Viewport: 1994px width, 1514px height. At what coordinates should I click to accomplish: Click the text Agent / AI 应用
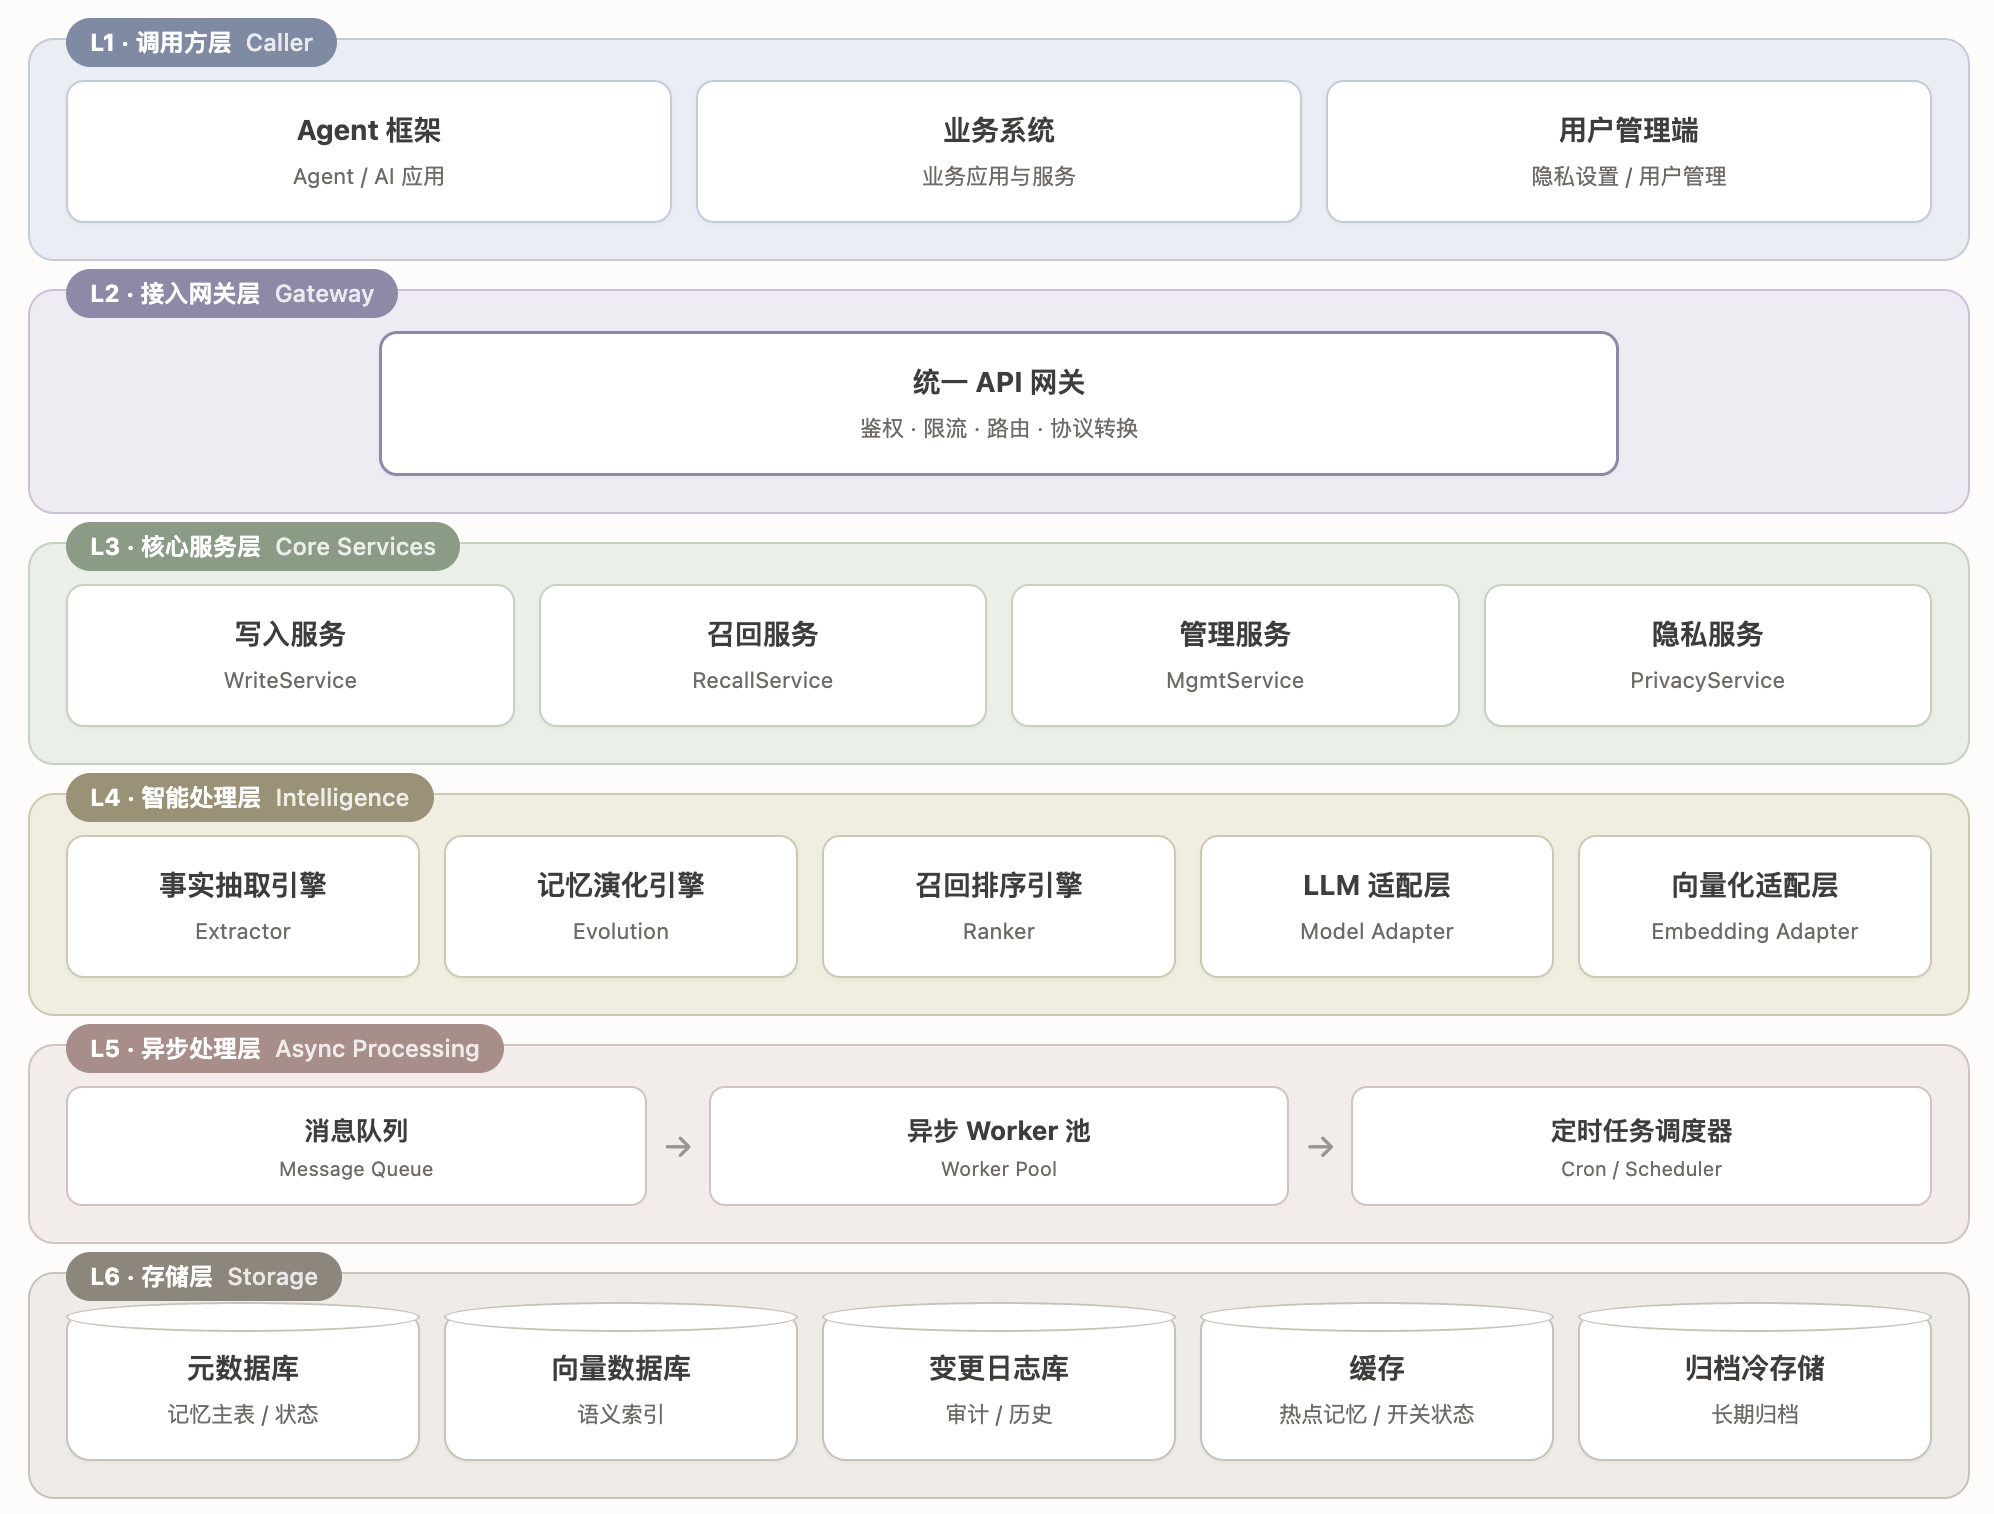tap(369, 177)
